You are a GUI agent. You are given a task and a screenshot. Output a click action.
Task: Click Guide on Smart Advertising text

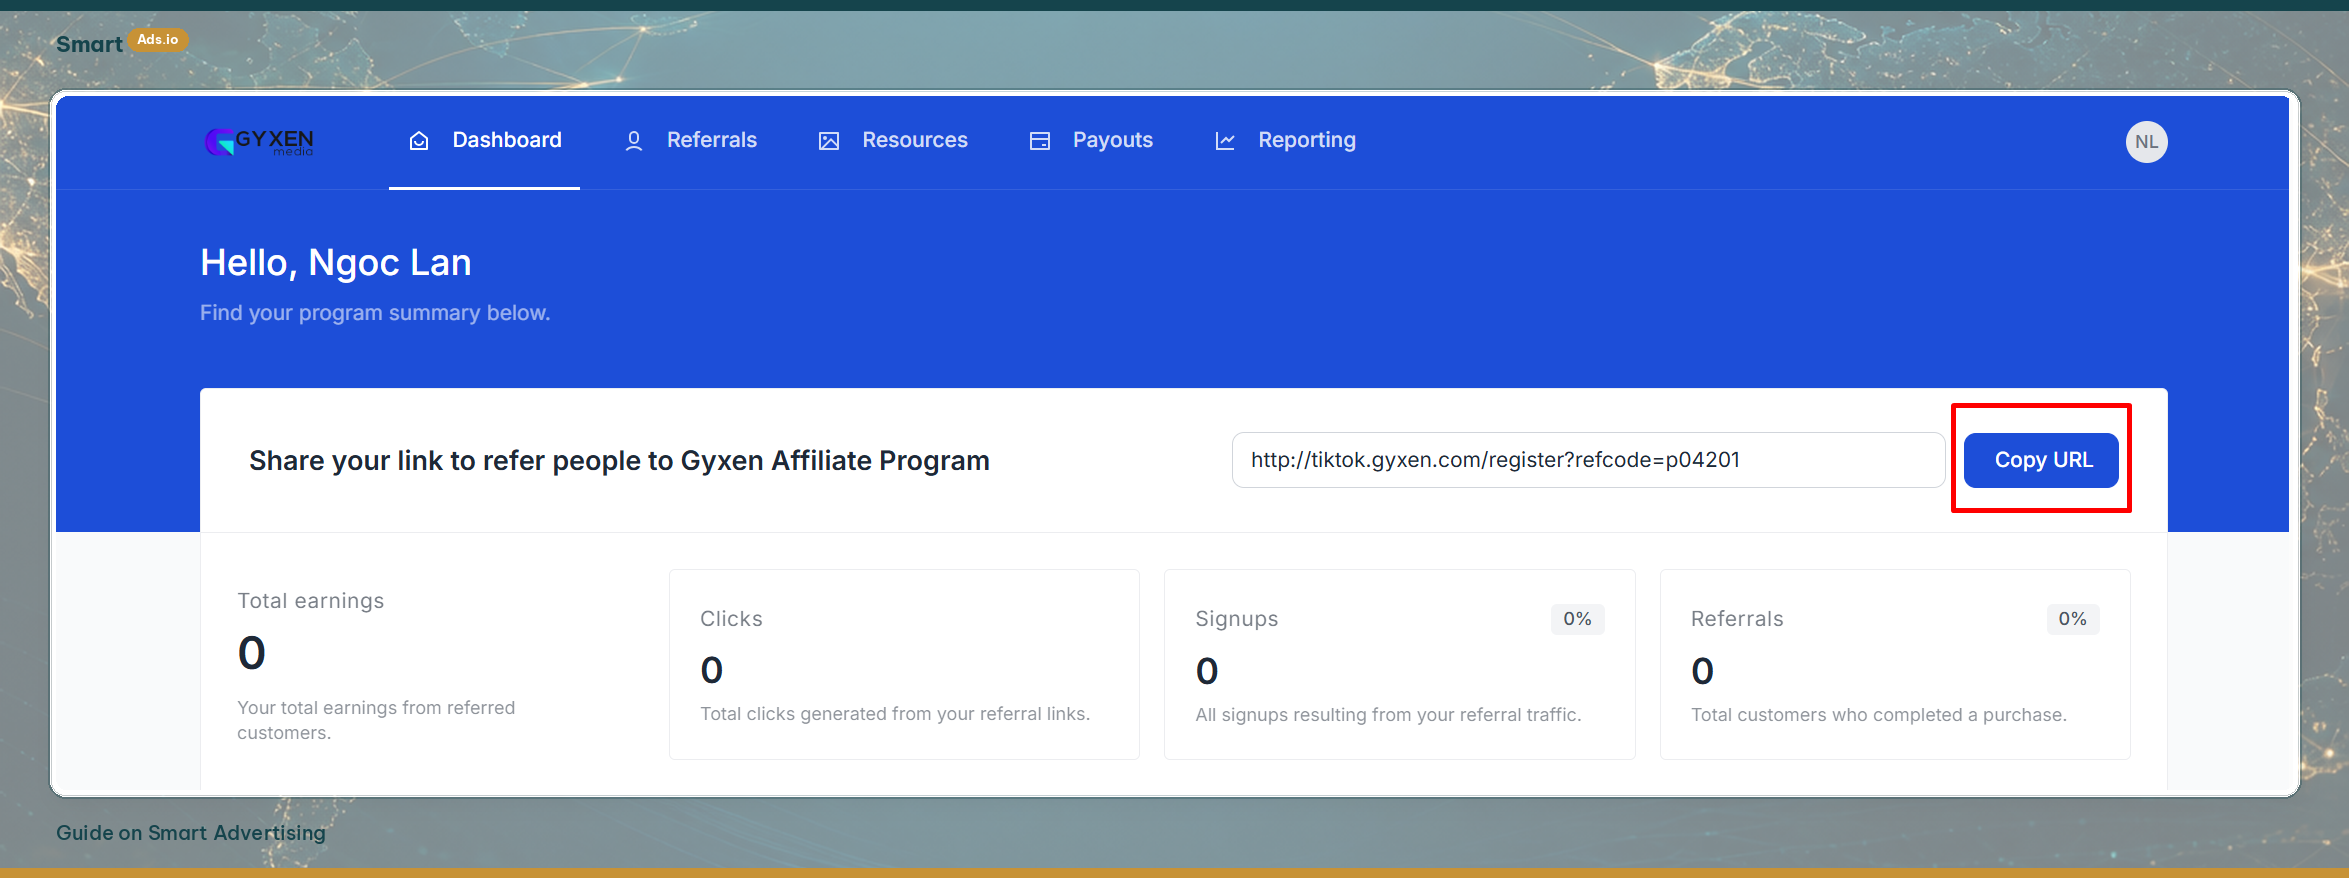pyautogui.click(x=191, y=833)
